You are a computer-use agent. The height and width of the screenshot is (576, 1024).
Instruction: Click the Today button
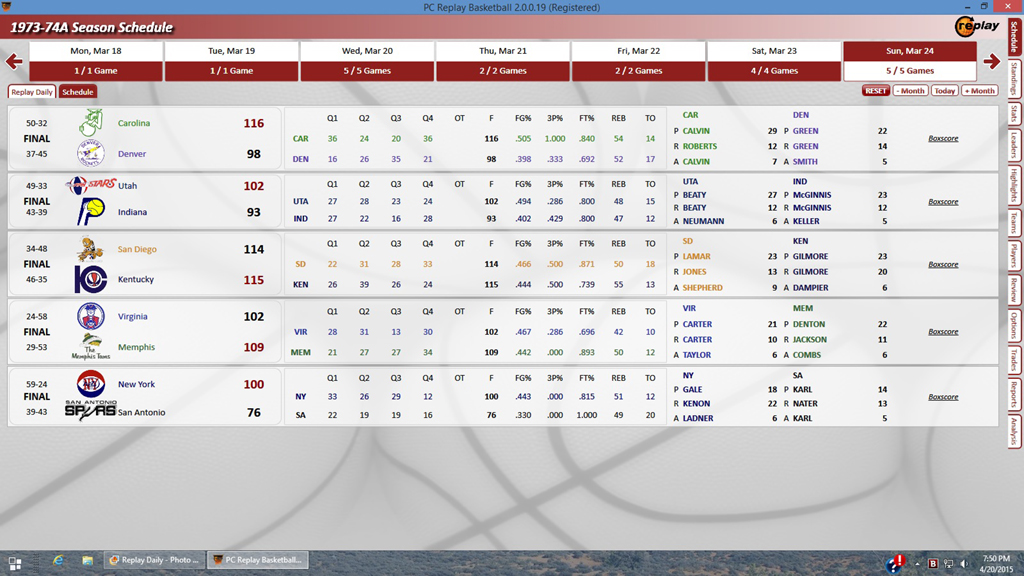coord(944,91)
